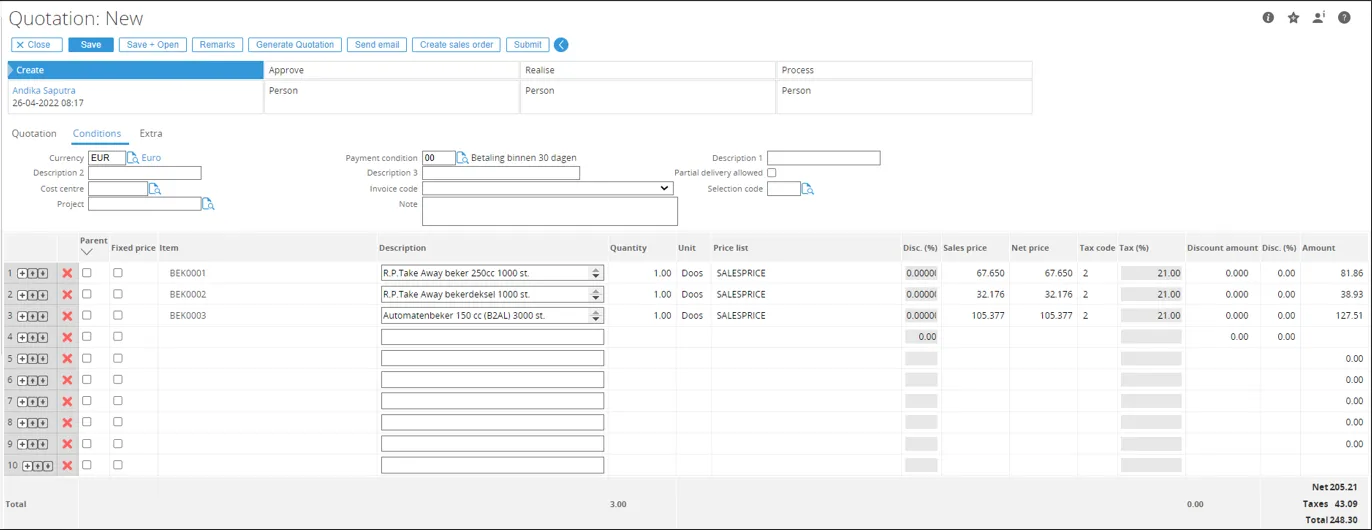Open the Andika Saputra creator link
Image resolution: width=1372 pixels, height=530 pixels.
pyautogui.click(x=44, y=91)
